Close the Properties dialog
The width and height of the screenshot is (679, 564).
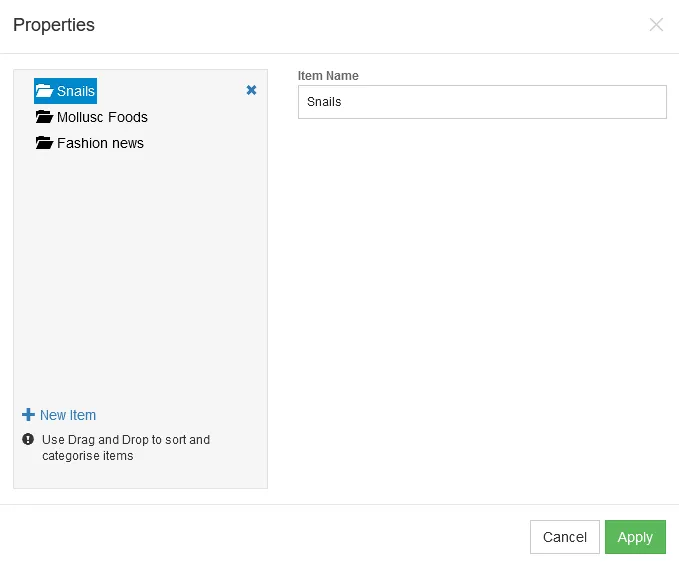(656, 25)
